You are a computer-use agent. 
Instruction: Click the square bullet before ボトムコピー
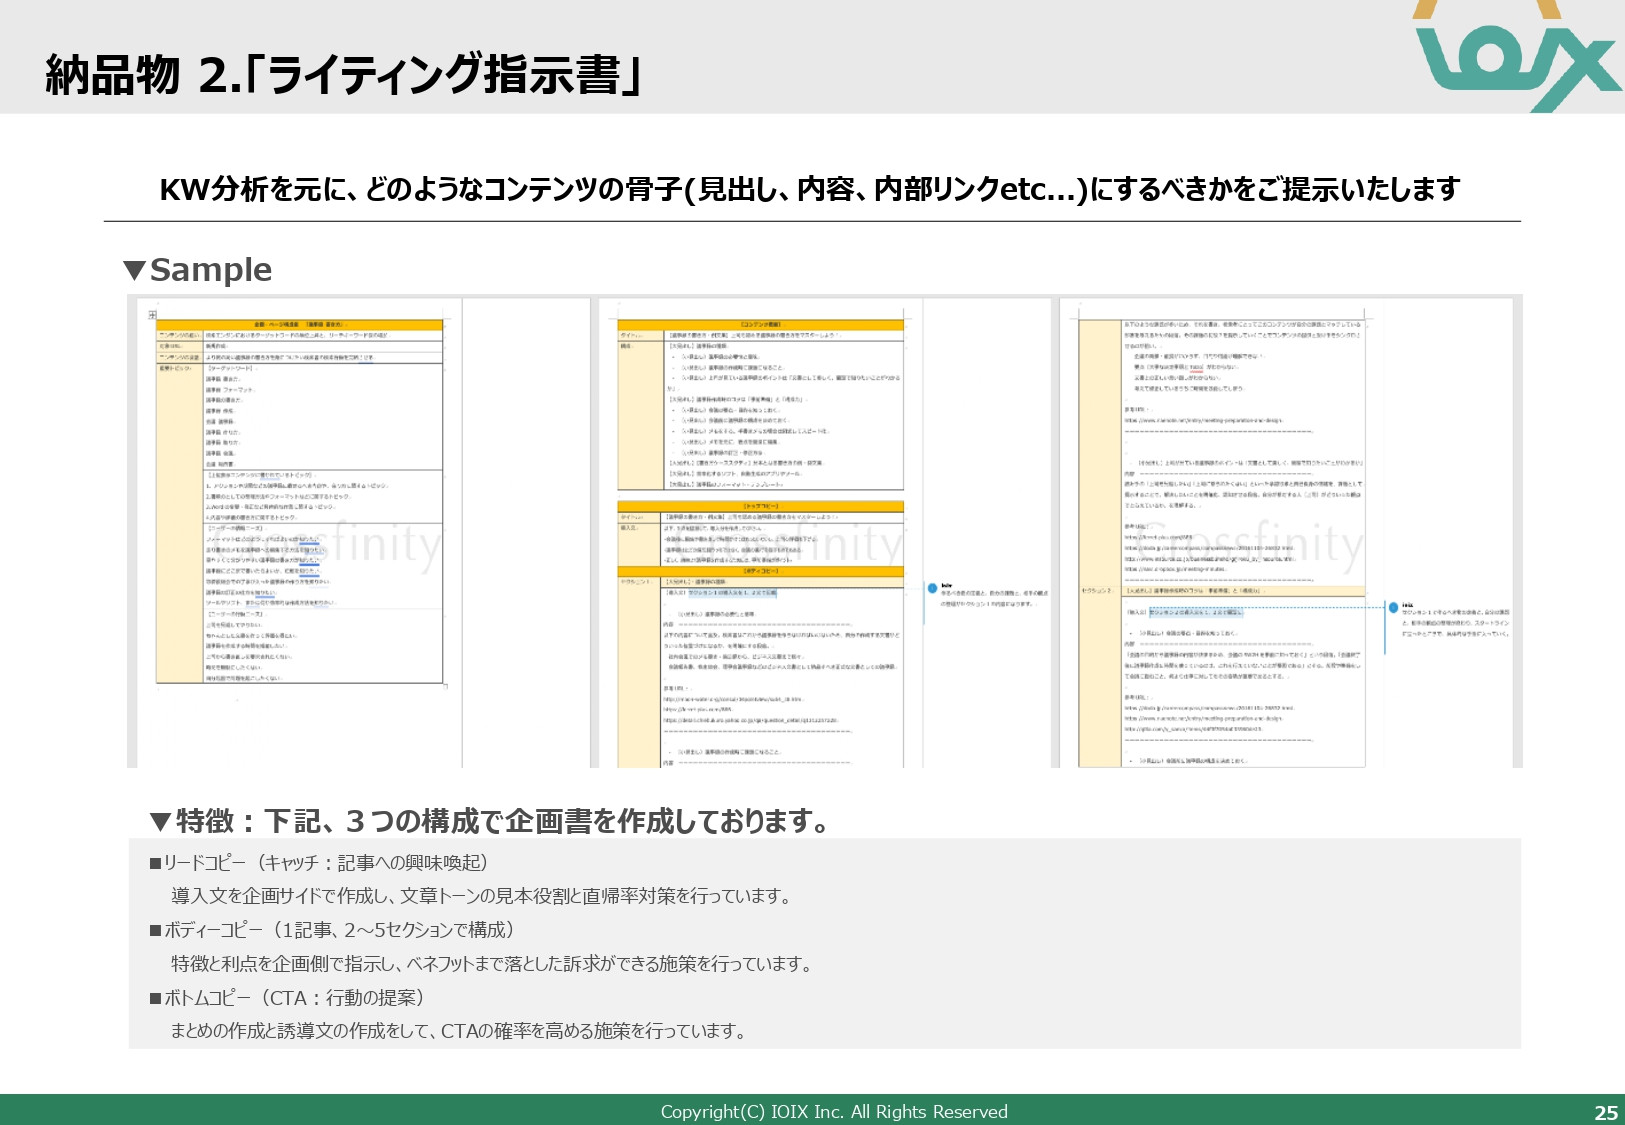point(155,997)
